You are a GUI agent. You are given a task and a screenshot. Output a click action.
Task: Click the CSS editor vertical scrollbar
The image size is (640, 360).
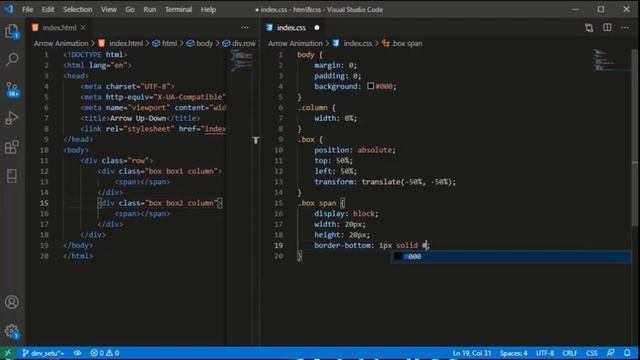pyautogui.click(x=635, y=139)
